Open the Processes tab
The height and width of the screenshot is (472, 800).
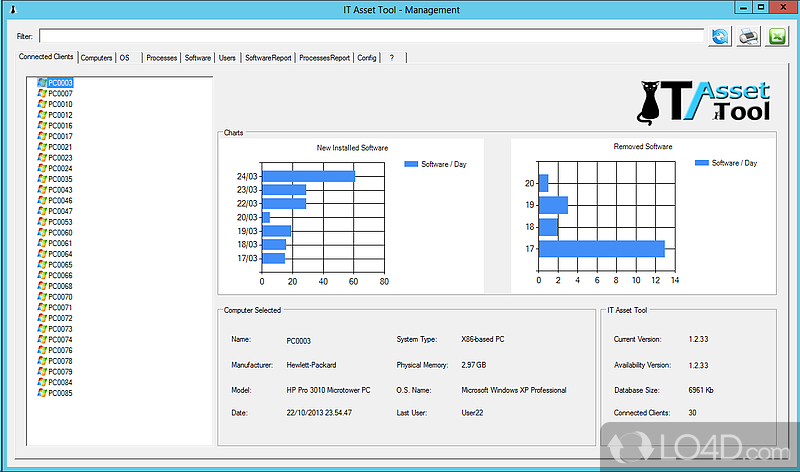(162, 58)
